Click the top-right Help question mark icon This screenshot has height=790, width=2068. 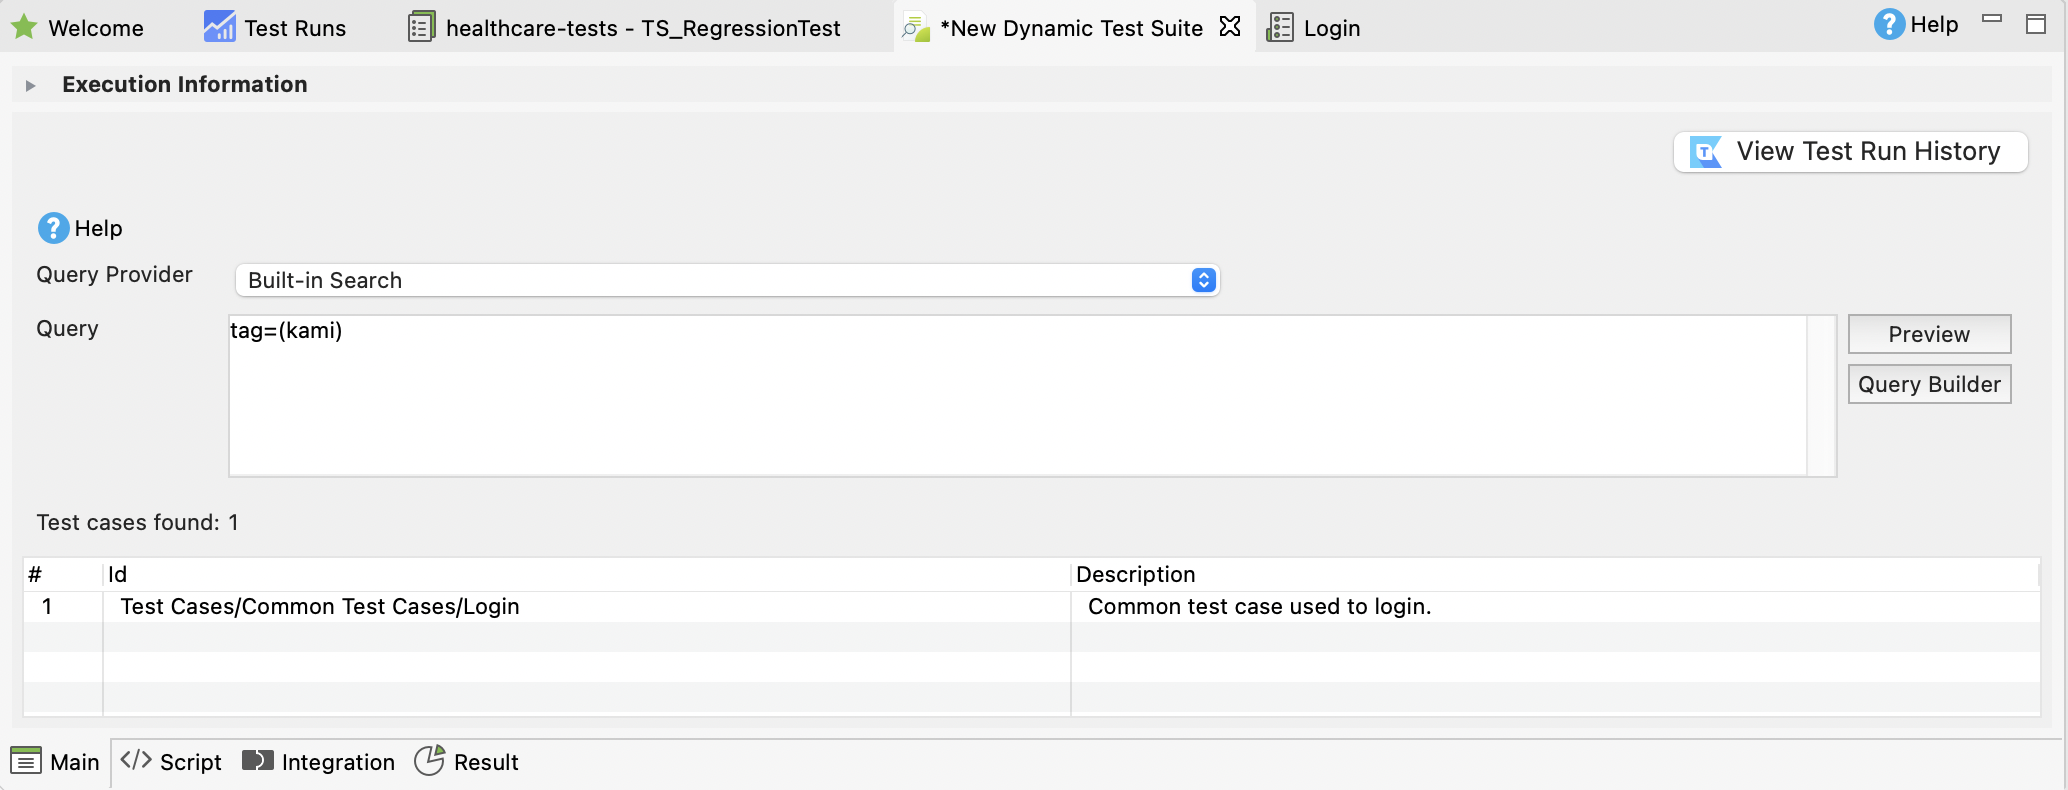pos(1888,25)
